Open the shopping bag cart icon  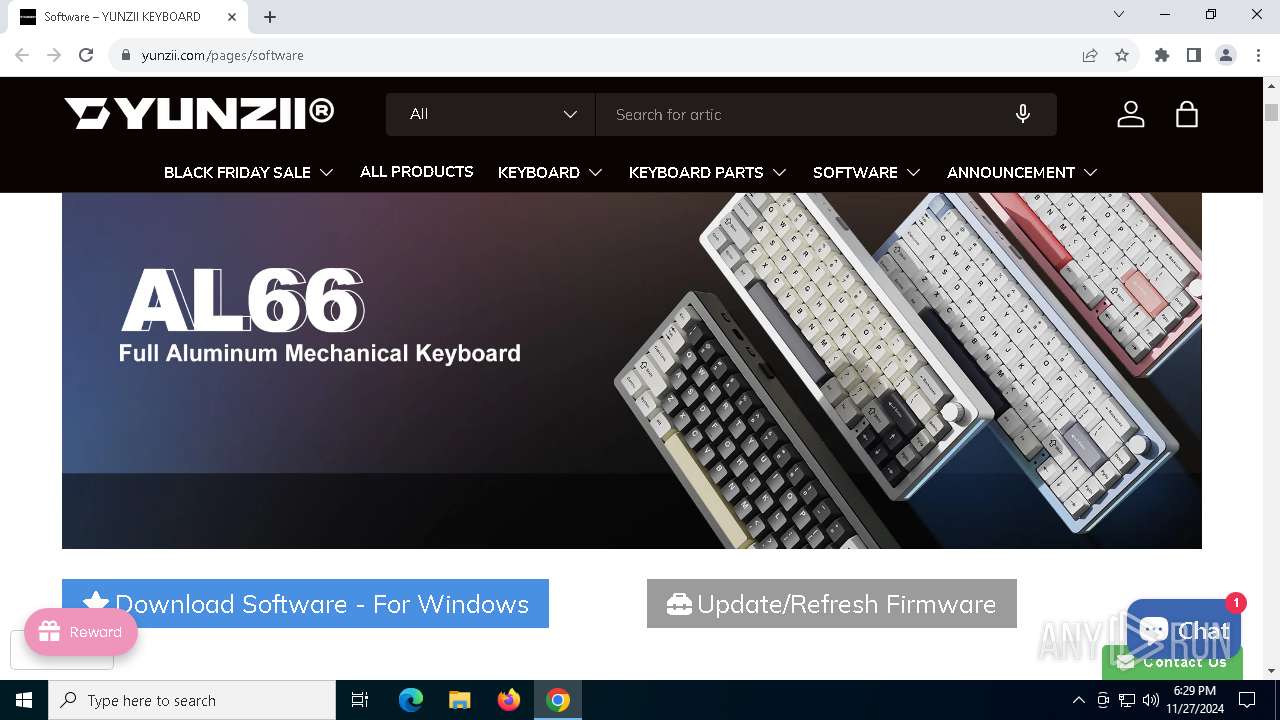pyautogui.click(x=1187, y=114)
